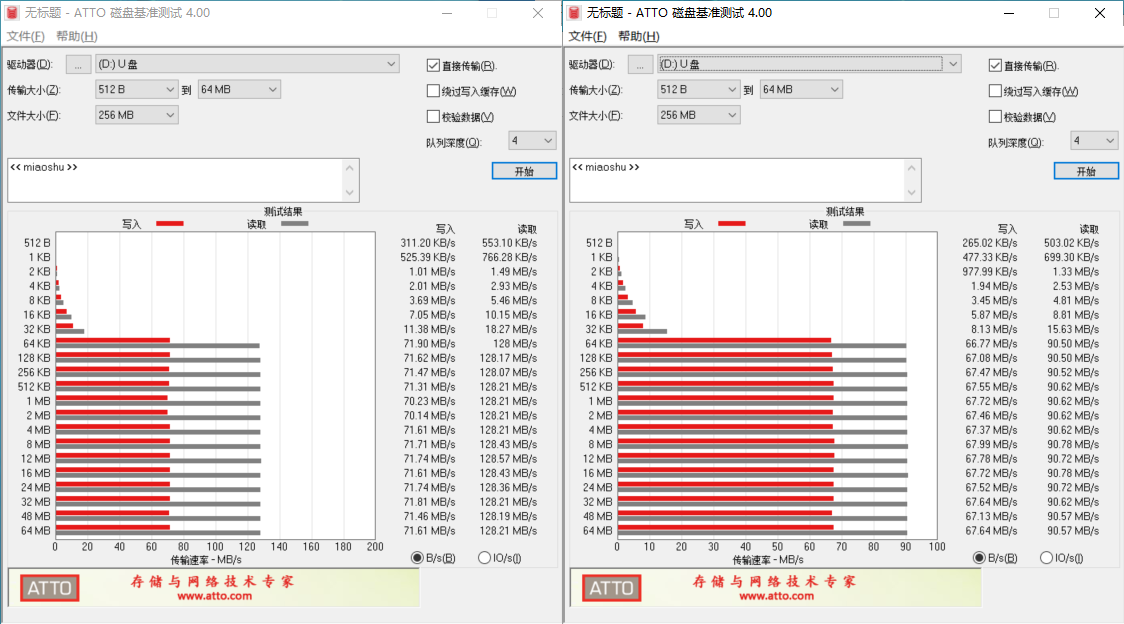Click the drive browse "..." button, left window
The height and width of the screenshot is (624, 1124).
click(78, 65)
